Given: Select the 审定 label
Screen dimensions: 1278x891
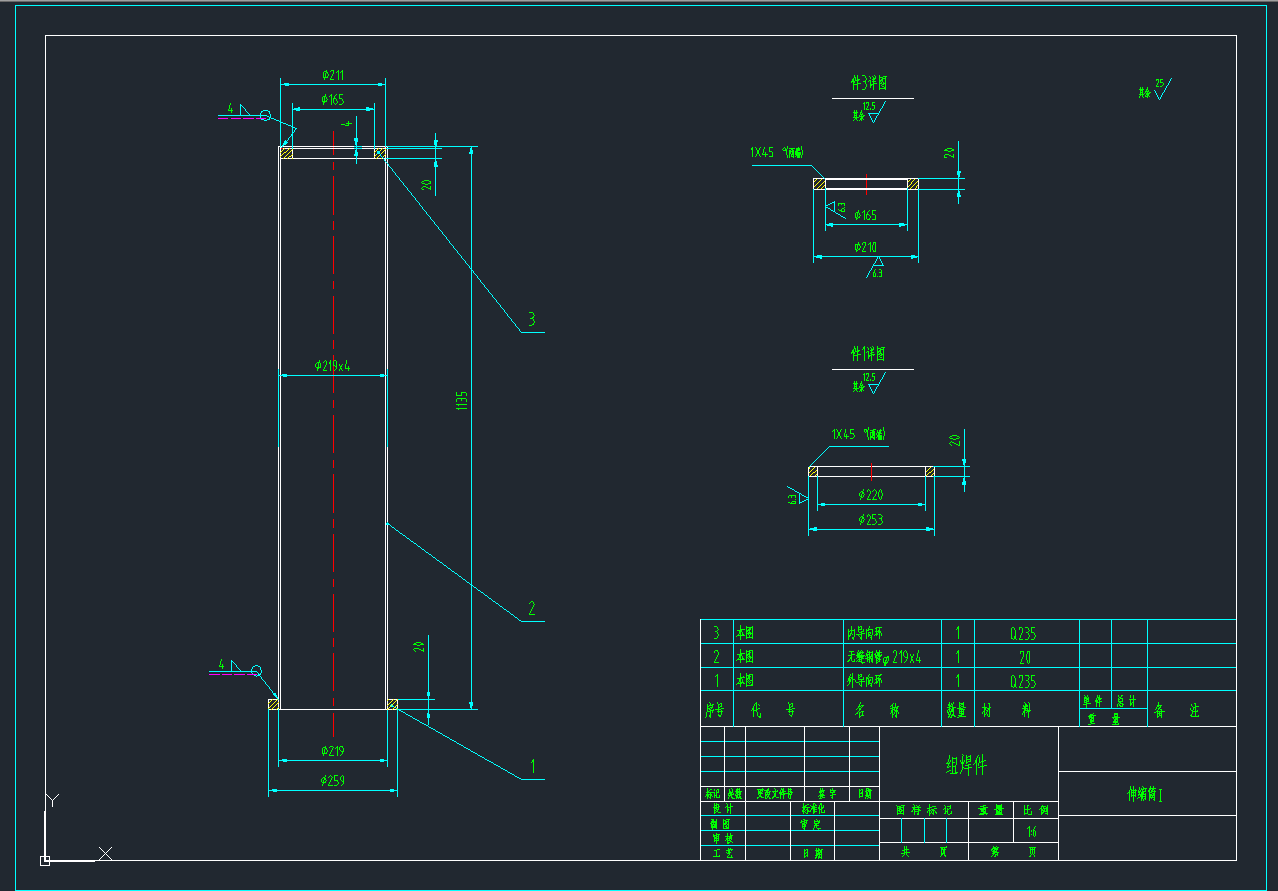Looking at the screenshot, I should coord(811,824).
